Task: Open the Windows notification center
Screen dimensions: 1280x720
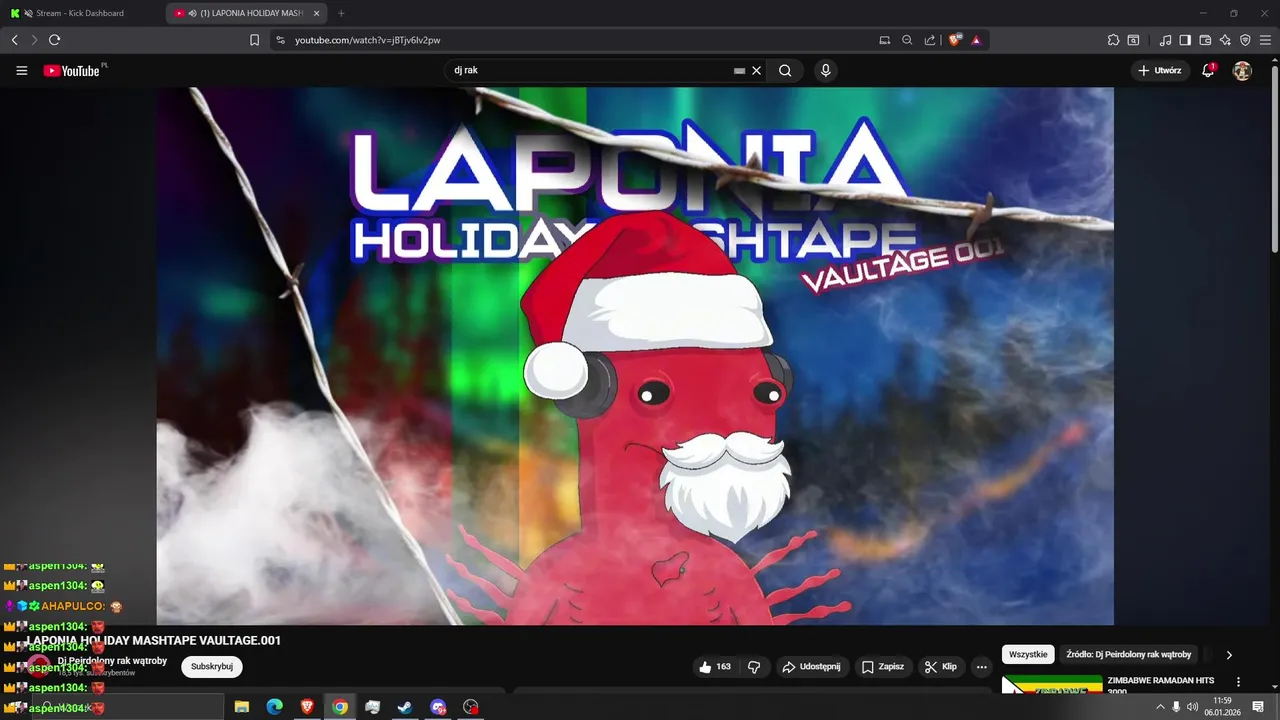Action: coord(1259,707)
